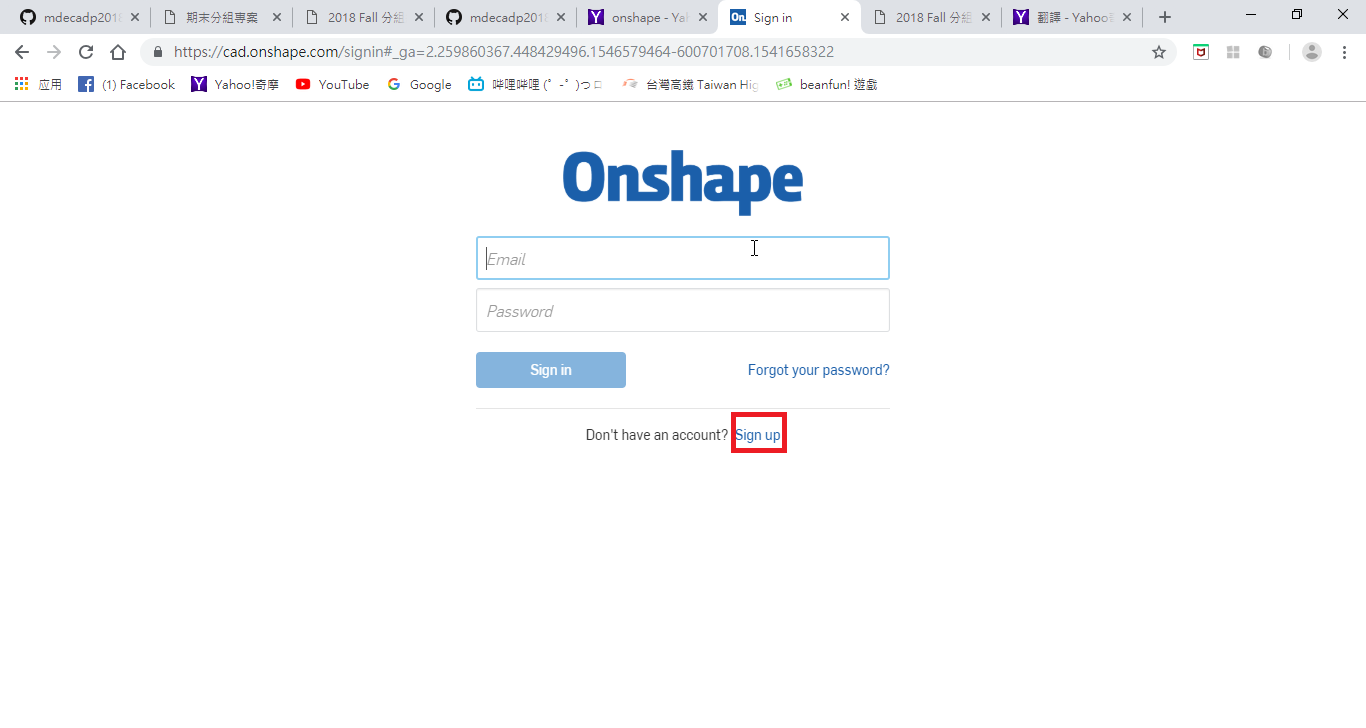Click the Apps grid shortcut

coord(38,85)
